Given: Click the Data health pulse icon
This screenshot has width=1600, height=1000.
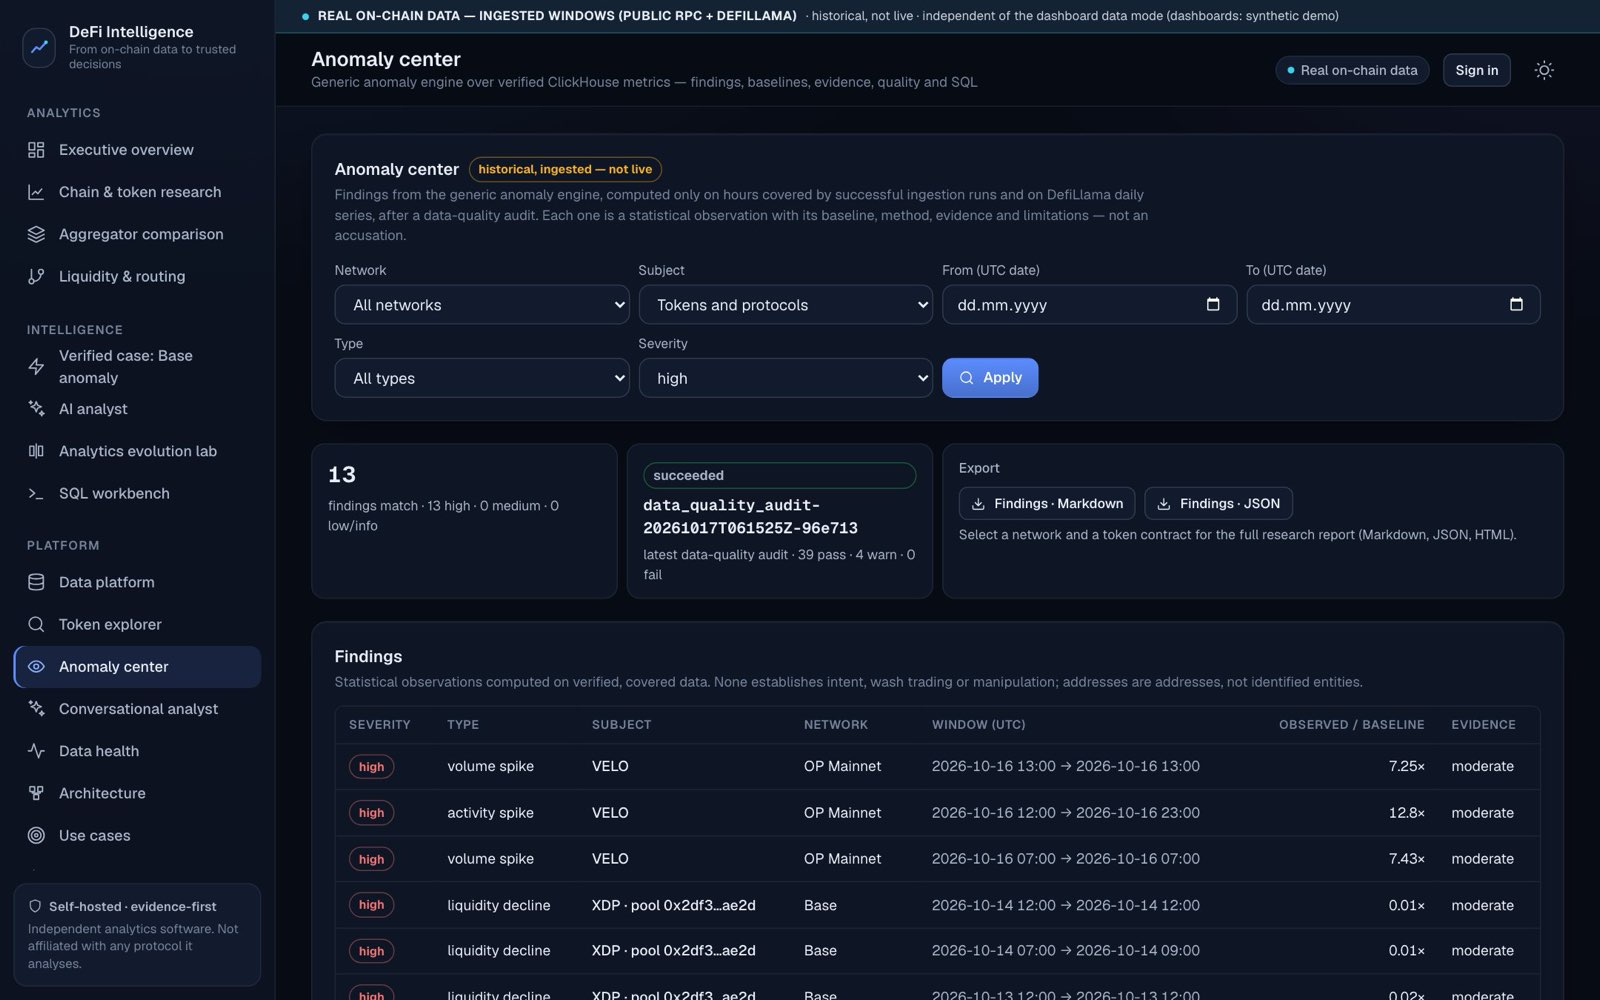Looking at the screenshot, I should point(36,751).
